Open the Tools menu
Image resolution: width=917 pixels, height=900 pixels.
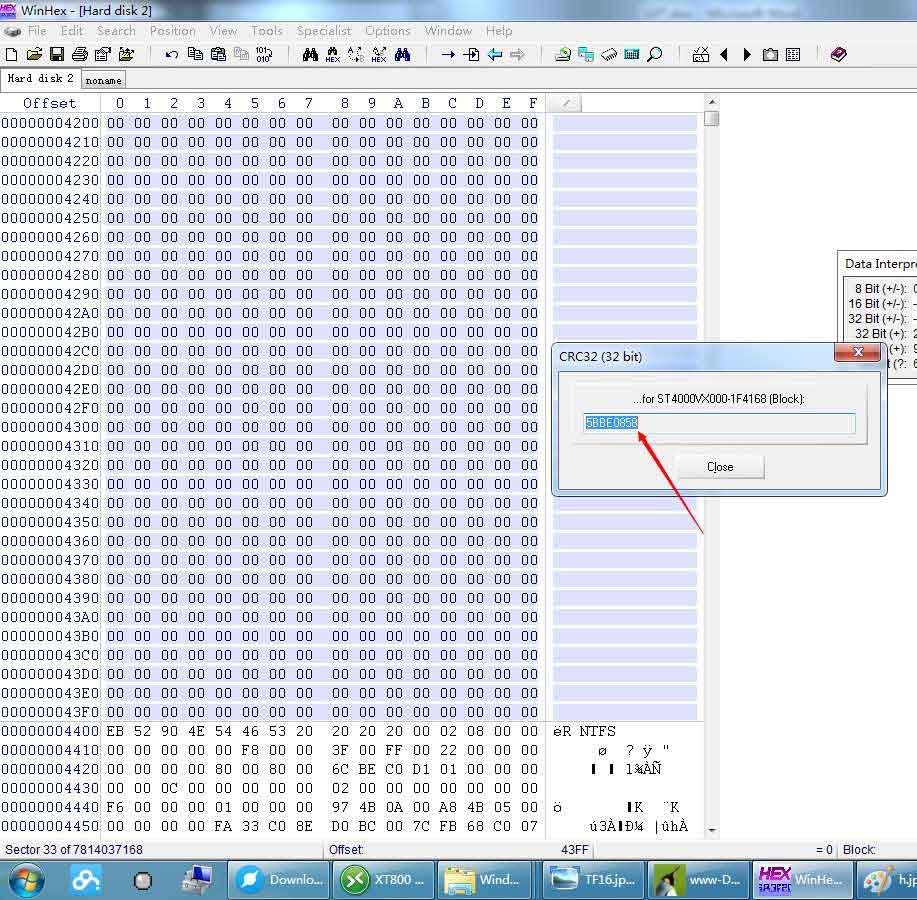tap(267, 31)
